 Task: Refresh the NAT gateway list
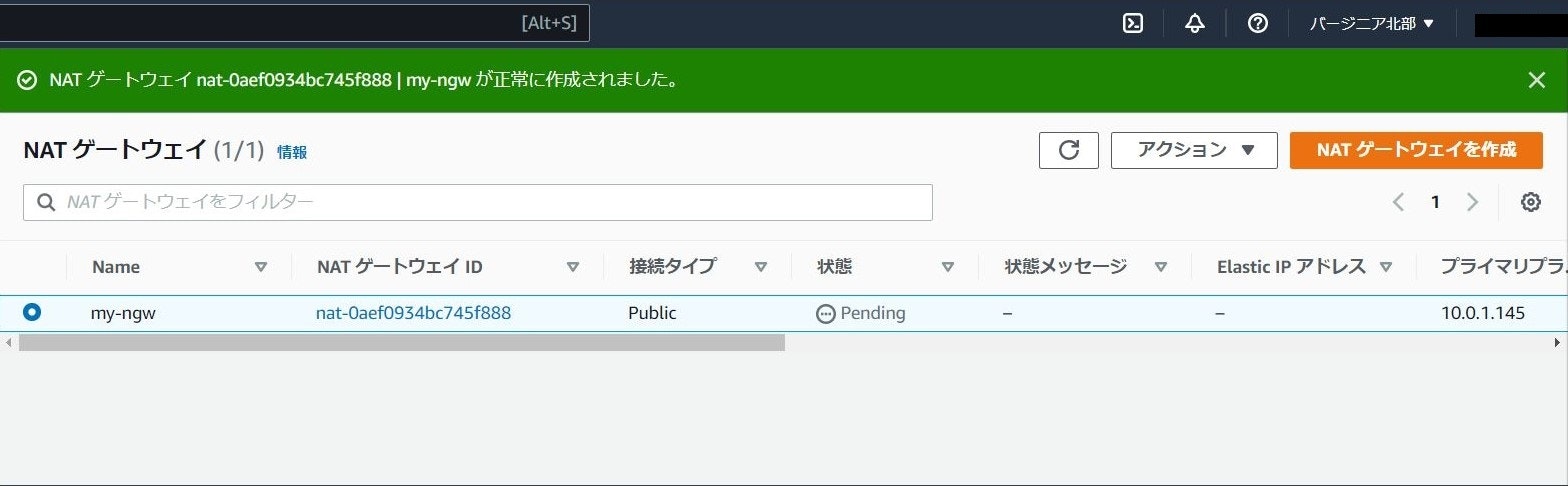1069,150
